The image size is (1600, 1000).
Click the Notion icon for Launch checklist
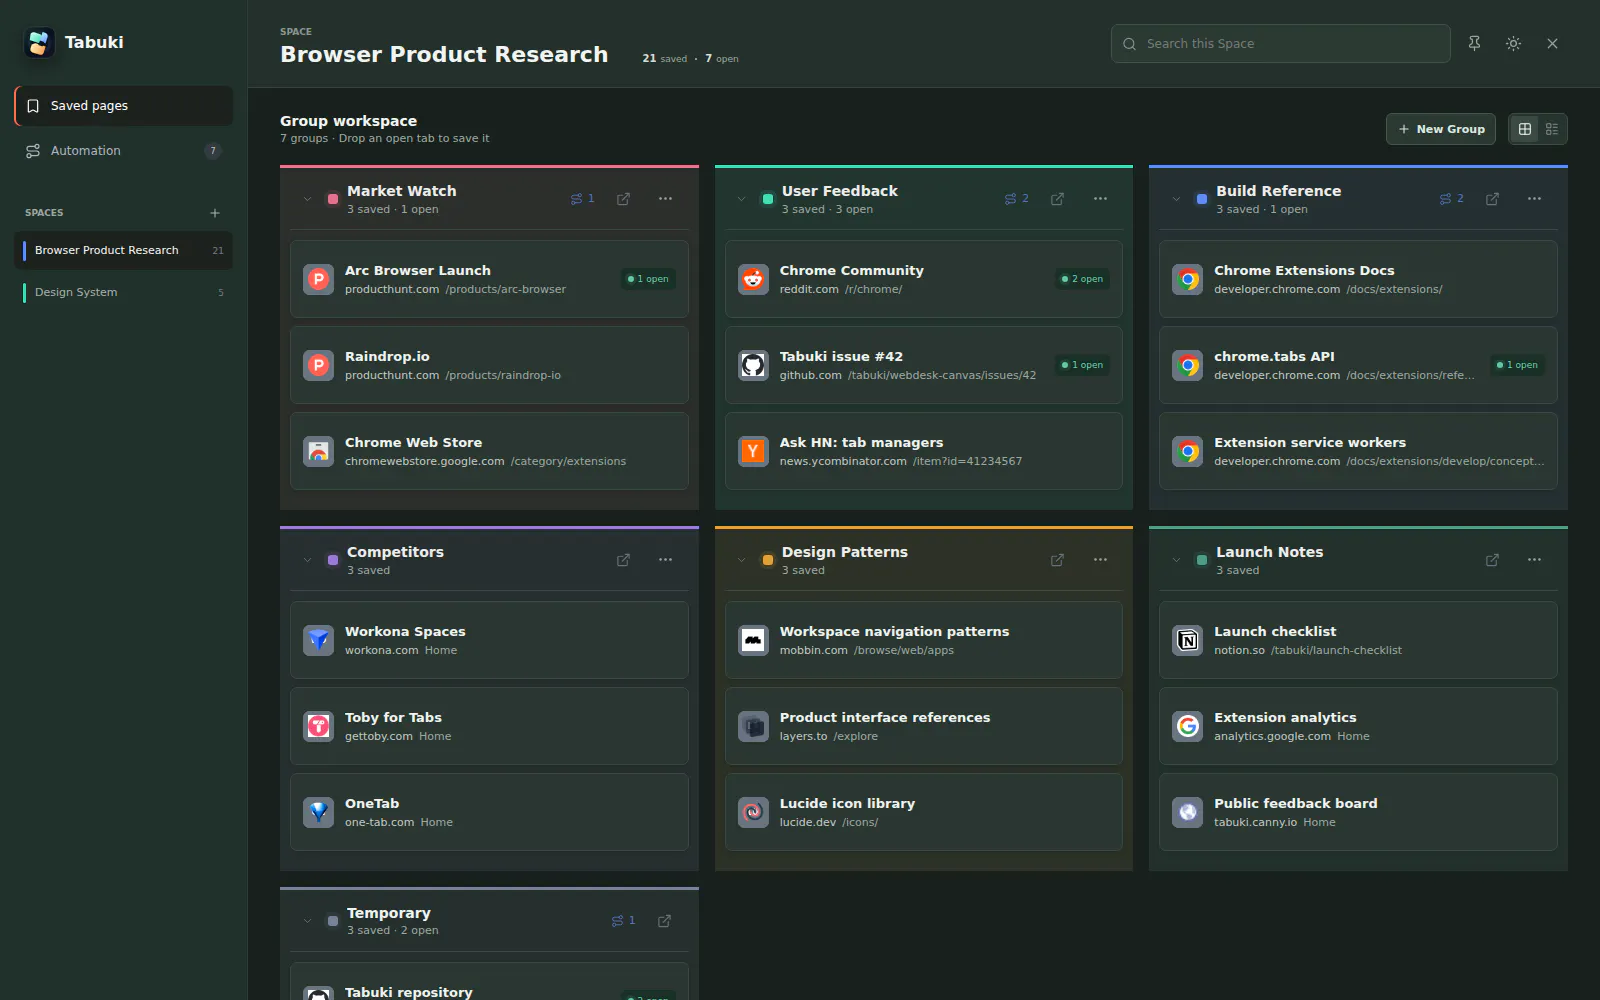tap(1188, 640)
